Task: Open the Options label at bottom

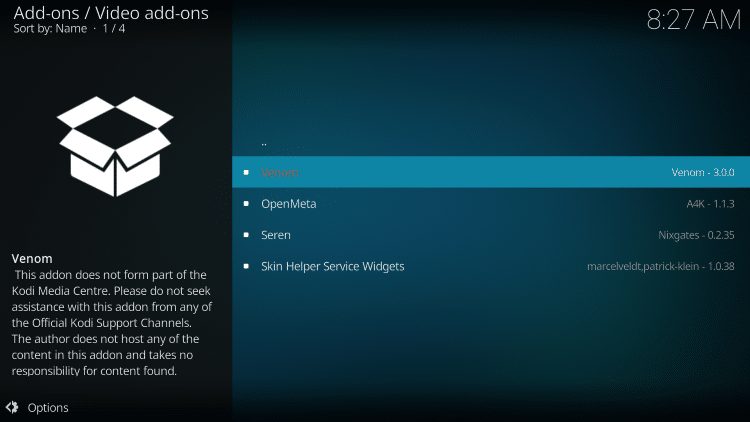Action: [48, 408]
